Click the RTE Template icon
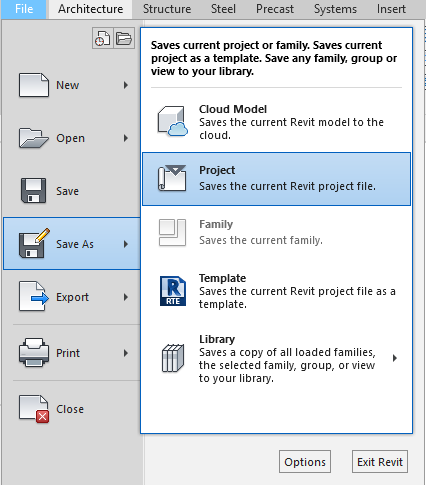426x485 pixels. (x=173, y=291)
